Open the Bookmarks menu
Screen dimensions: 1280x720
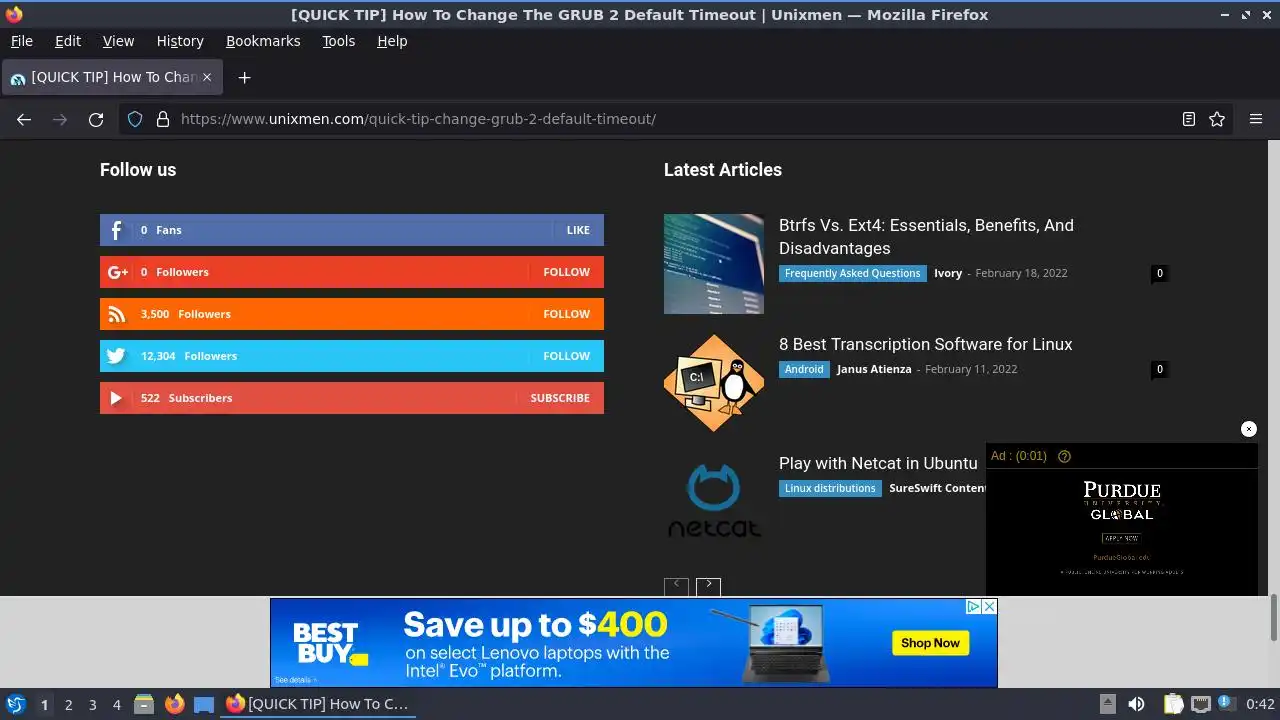point(263,41)
